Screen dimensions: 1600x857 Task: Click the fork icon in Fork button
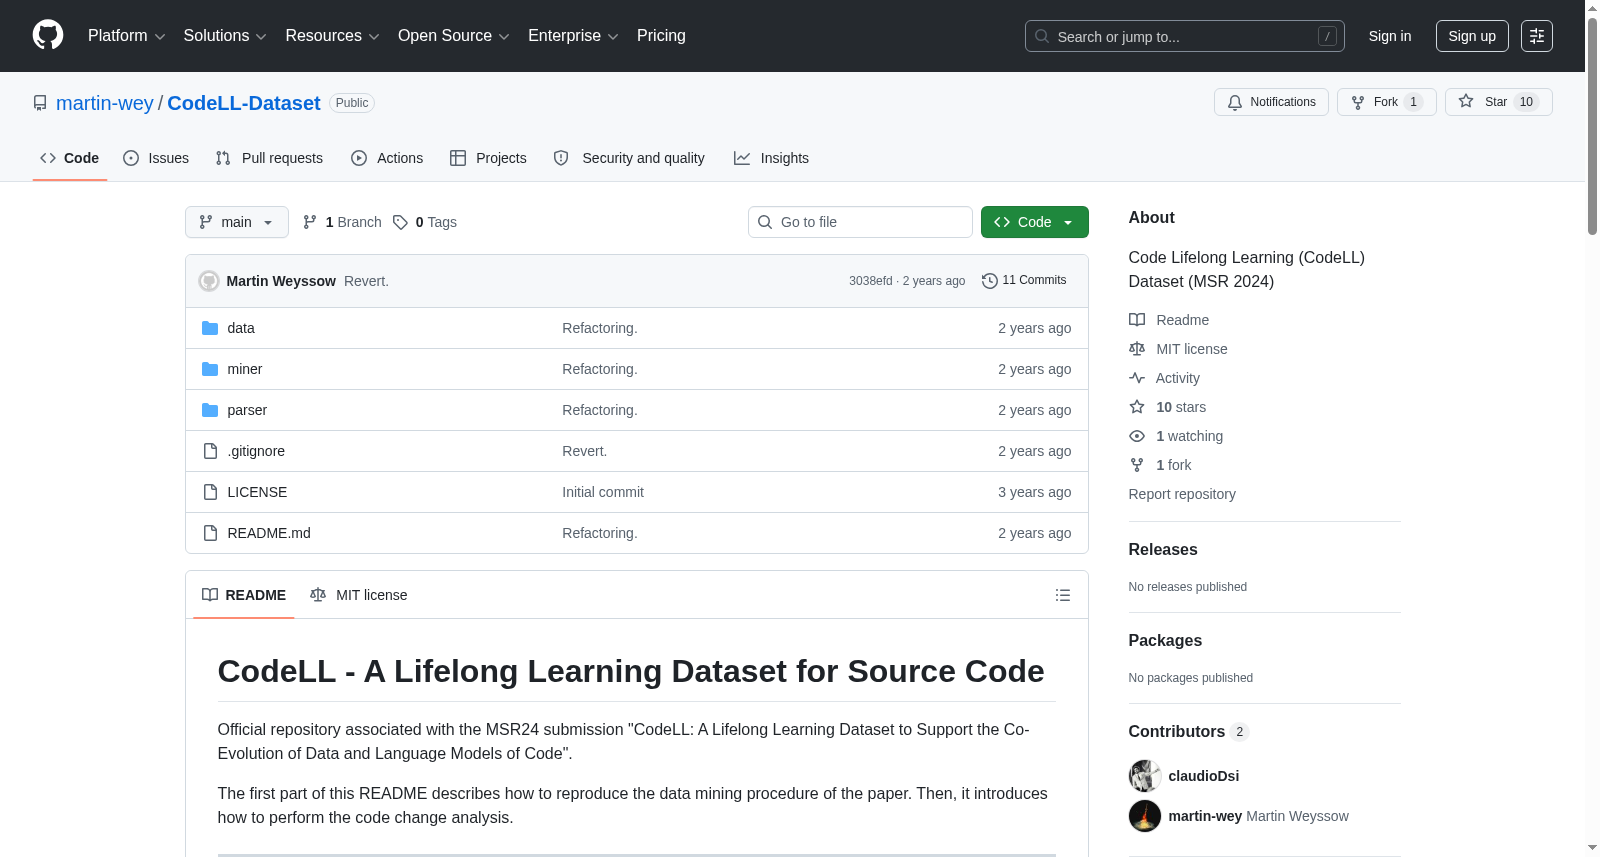click(1358, 102)
